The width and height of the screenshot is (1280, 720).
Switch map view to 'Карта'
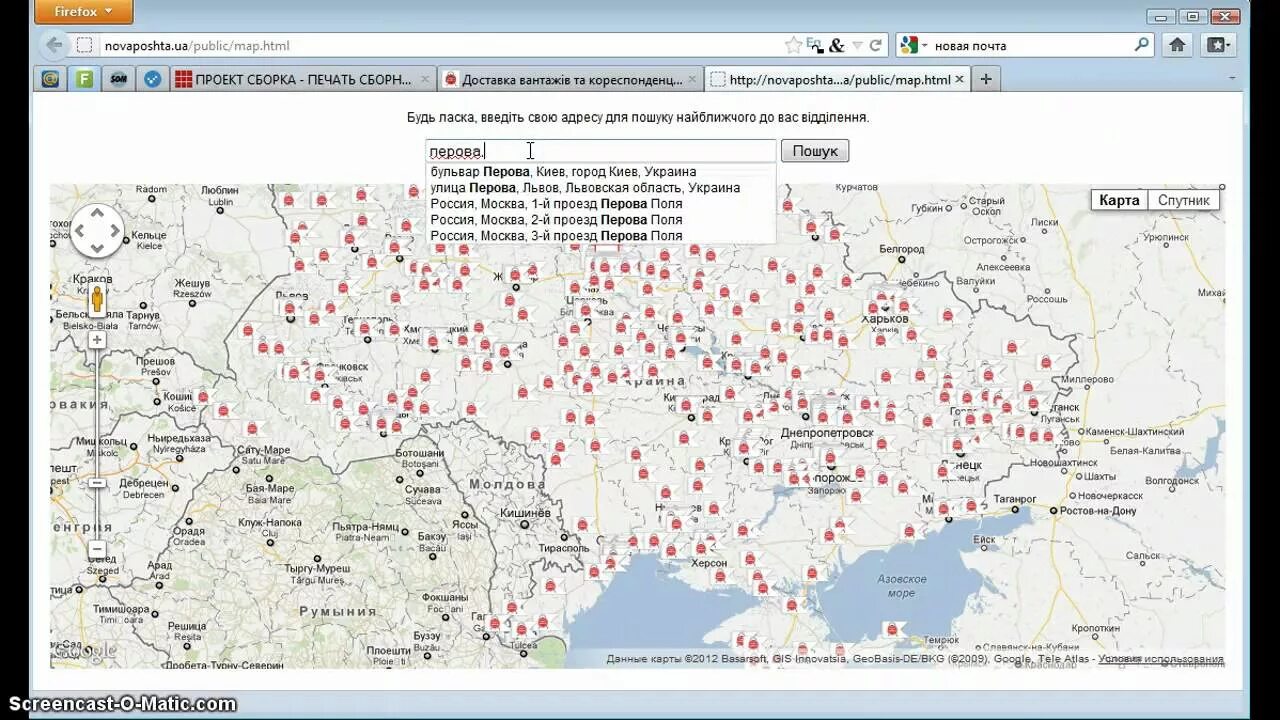click(1119, 200)
